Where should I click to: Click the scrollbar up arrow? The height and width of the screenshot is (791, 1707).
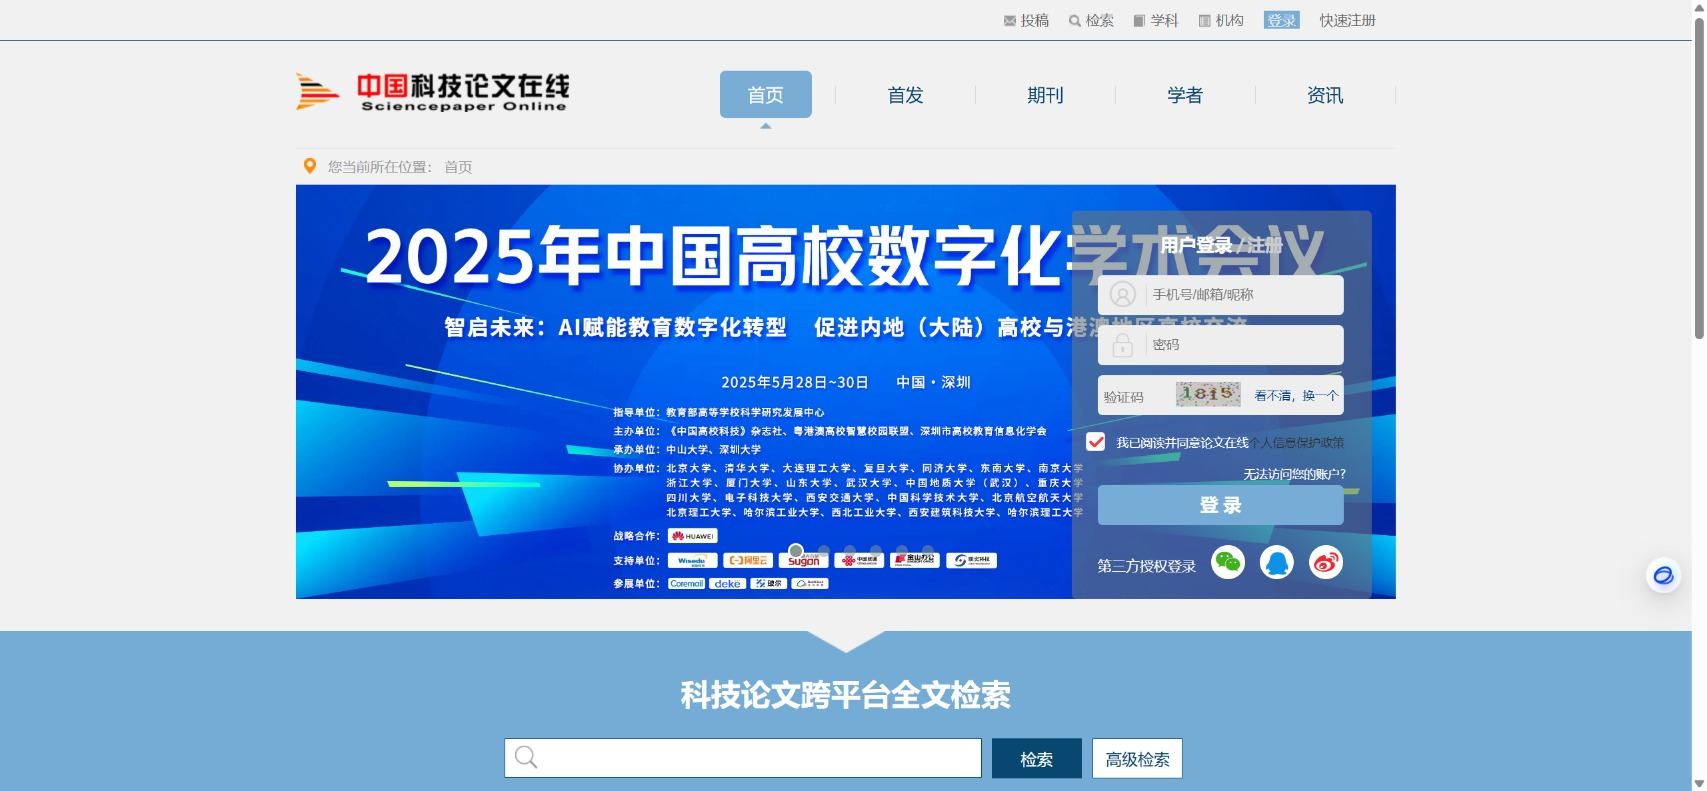pos(1699,8)
